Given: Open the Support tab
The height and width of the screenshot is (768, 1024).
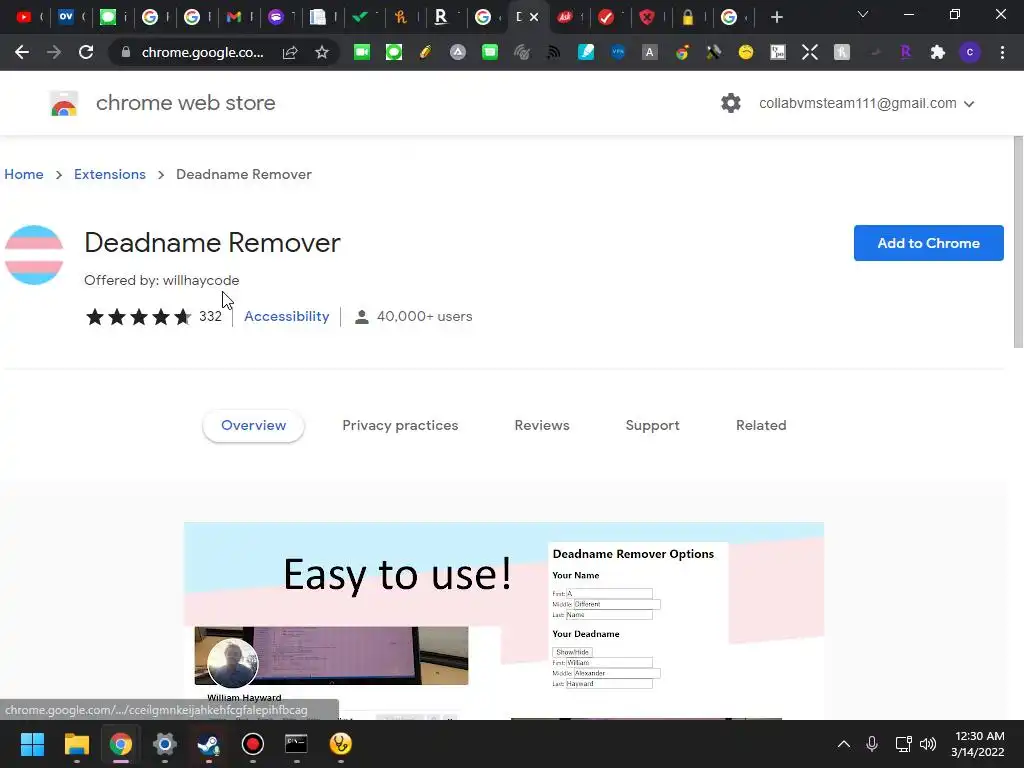Looking at the screenshot, I should tap(652, 425).
